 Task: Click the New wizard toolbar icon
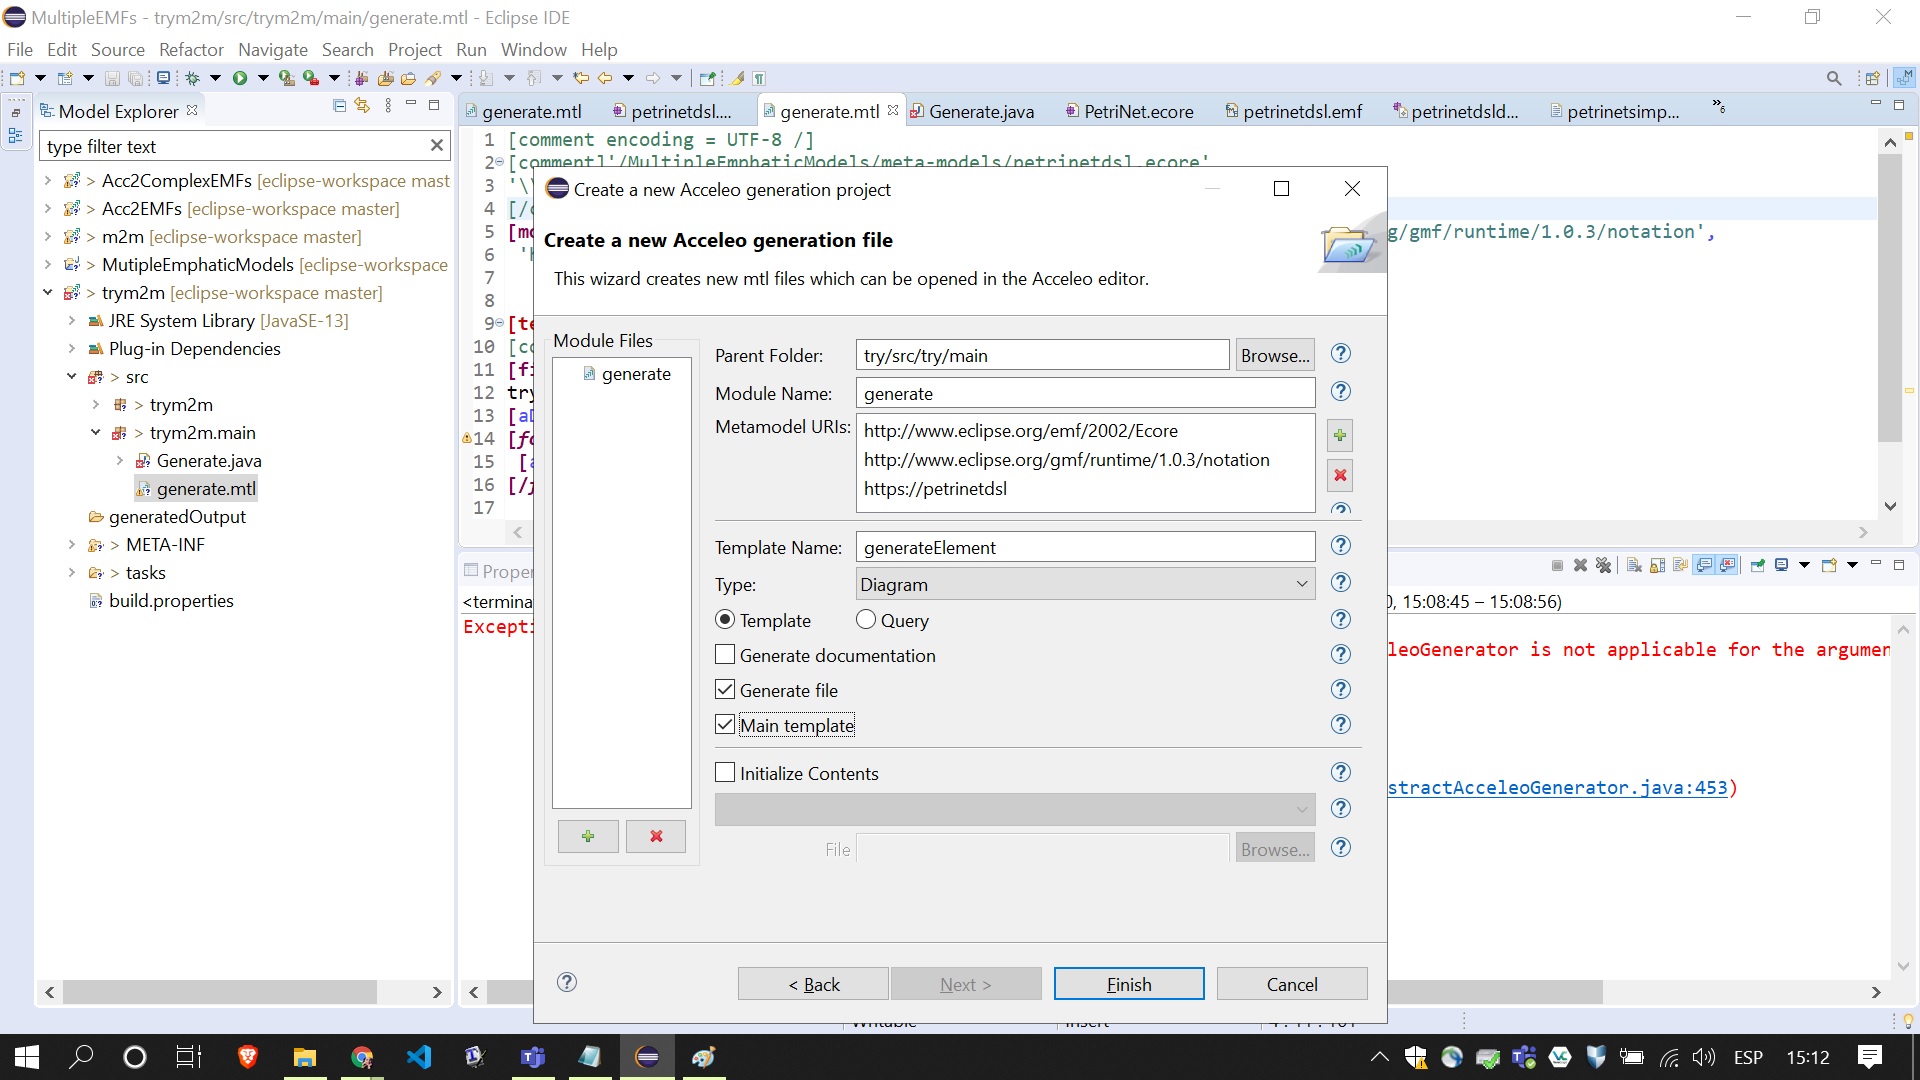tap(17, 78)
